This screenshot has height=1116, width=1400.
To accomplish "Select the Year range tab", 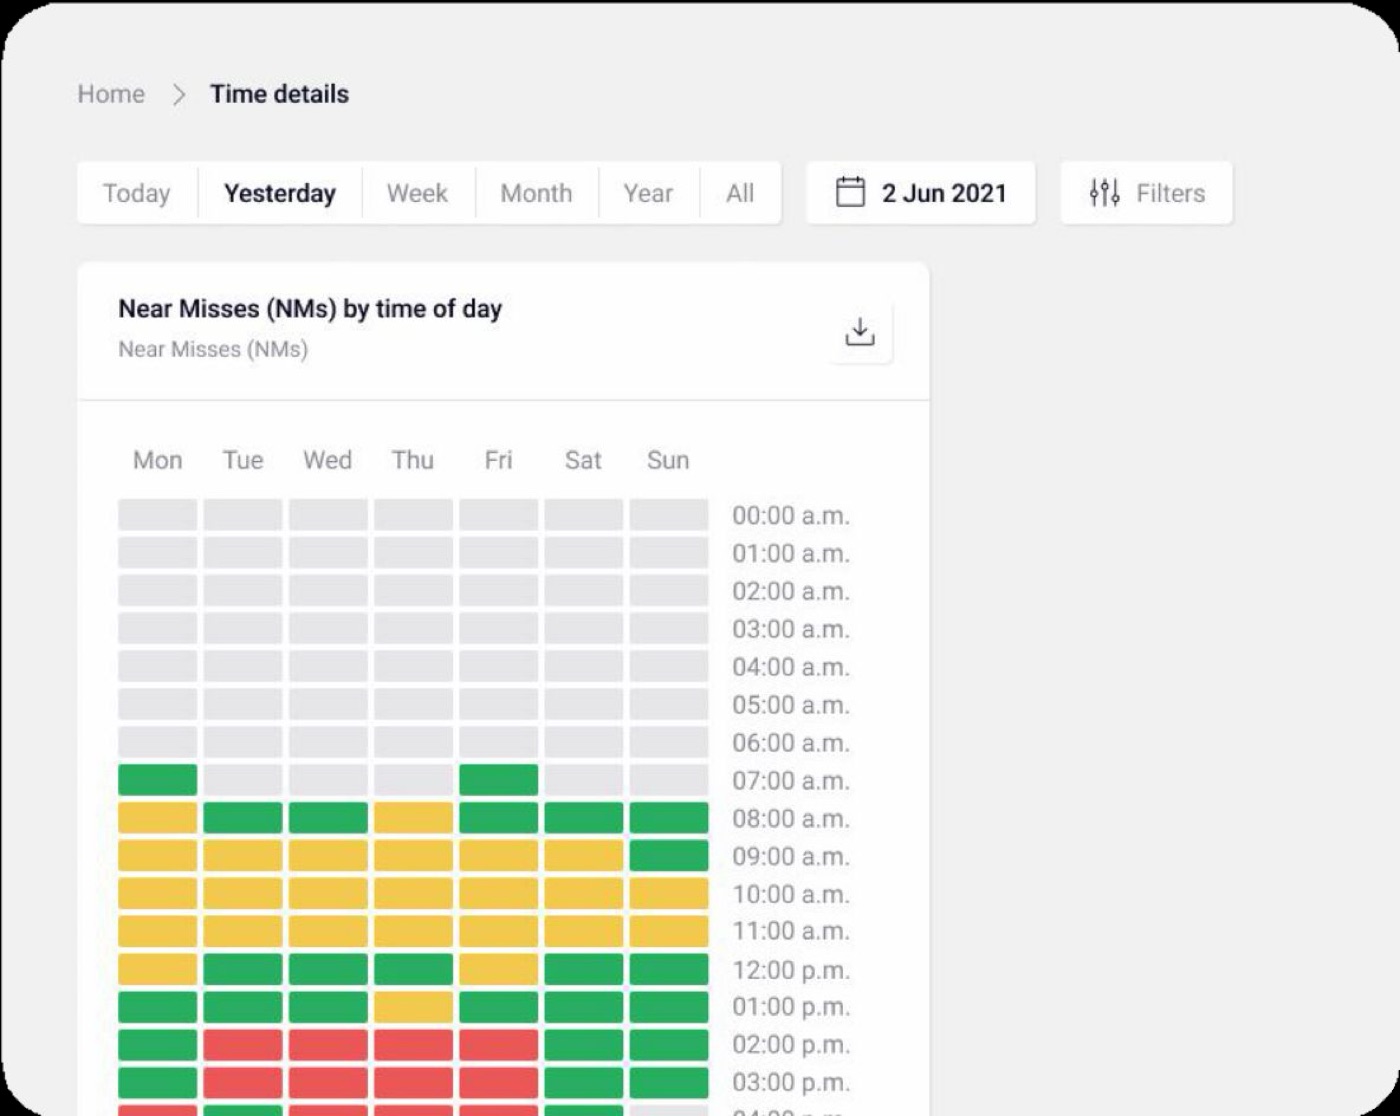I will pos(648,193).
